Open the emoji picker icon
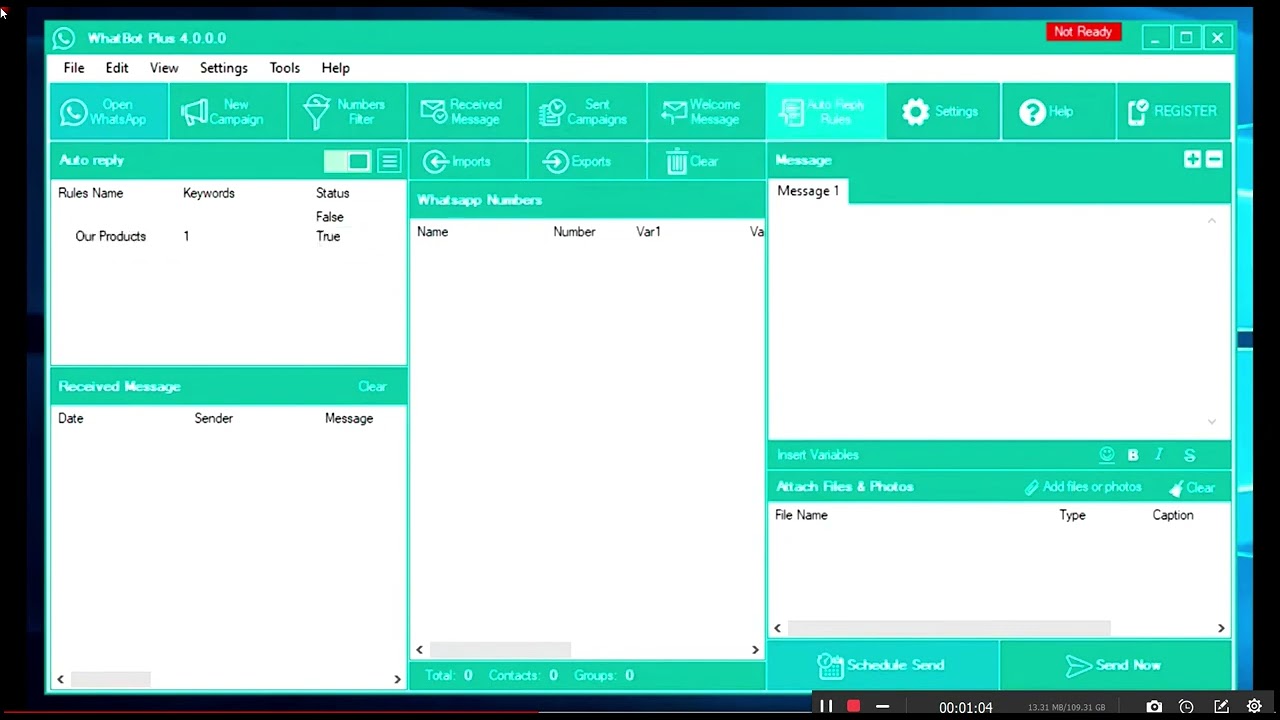The height and width of the screenshot is (720, 1280). tap(1107, 455)
